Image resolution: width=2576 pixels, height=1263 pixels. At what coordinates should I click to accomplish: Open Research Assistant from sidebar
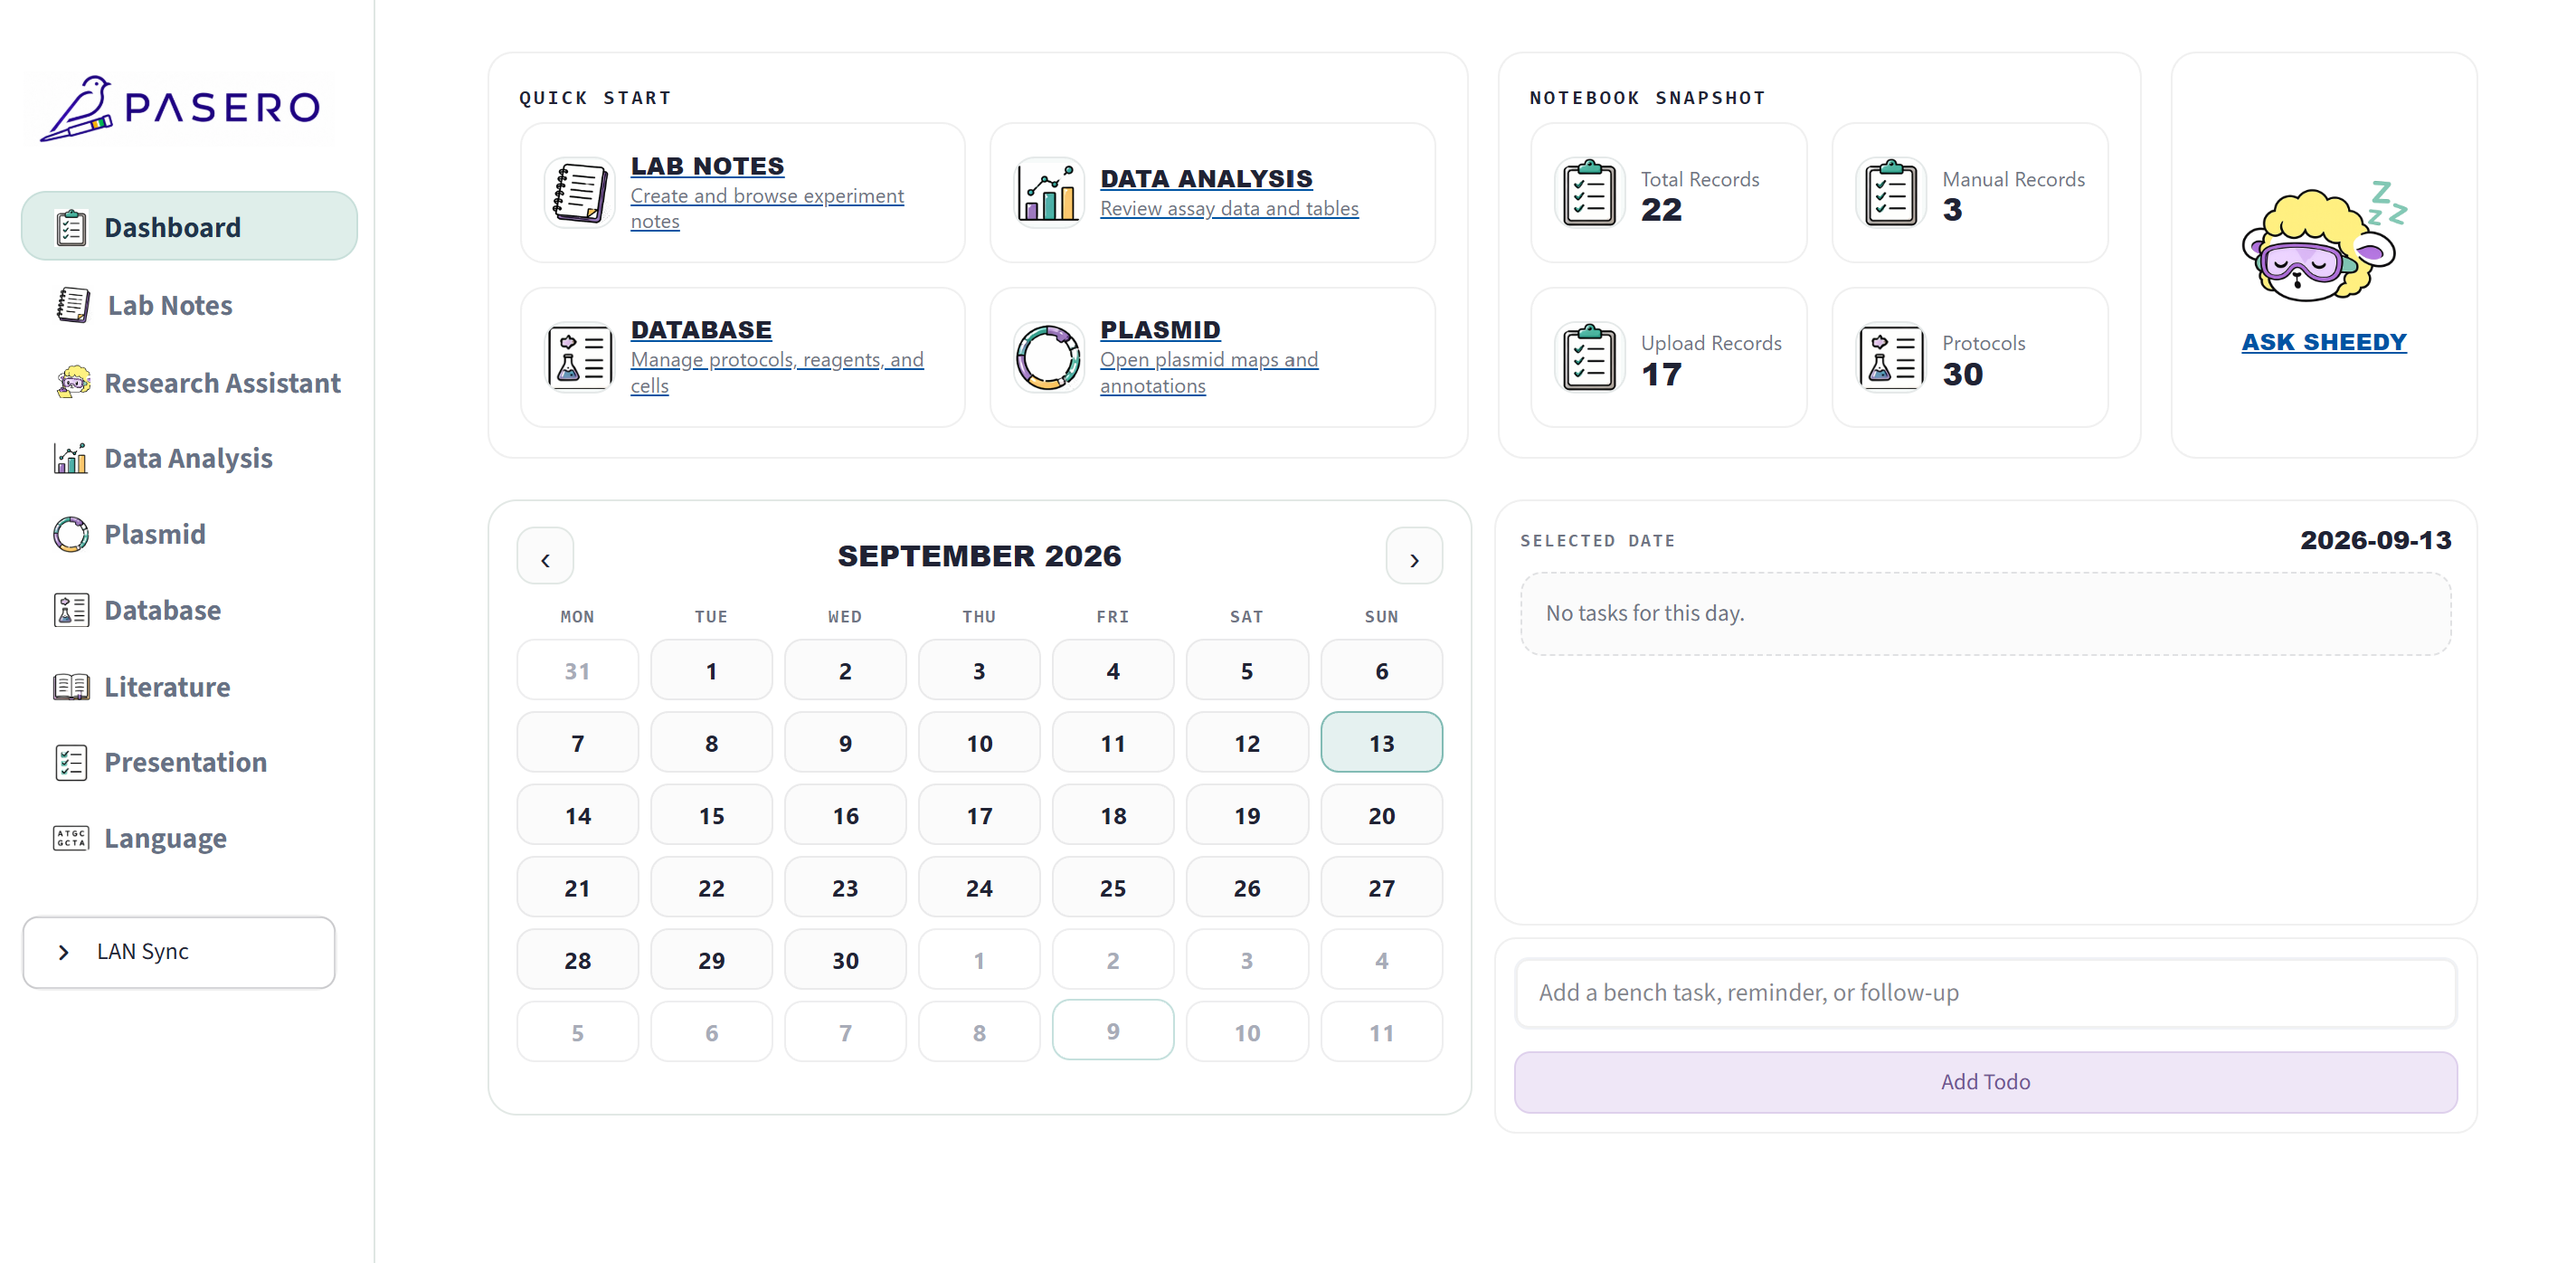point(189,383)
